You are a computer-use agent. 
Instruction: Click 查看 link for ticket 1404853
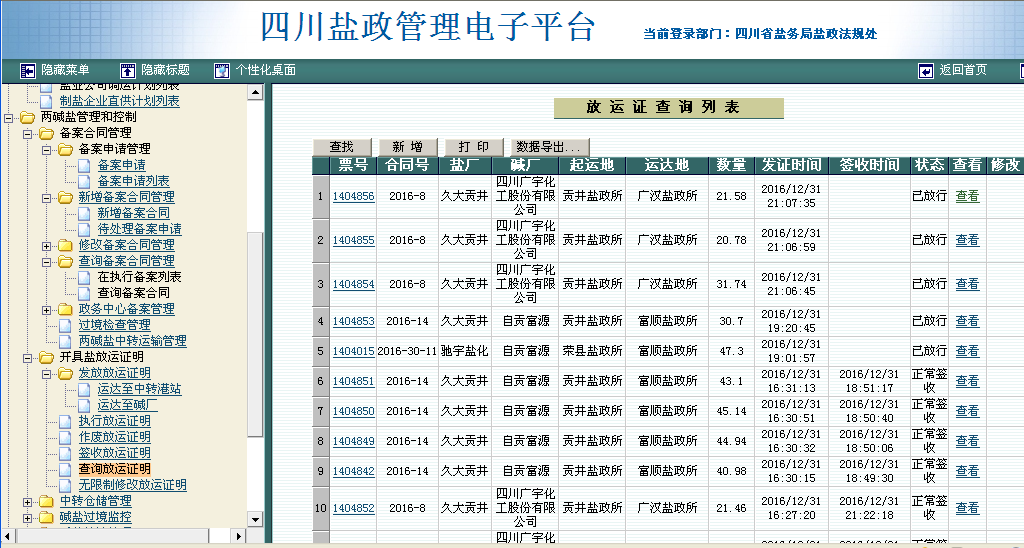(x=967, y=321)
